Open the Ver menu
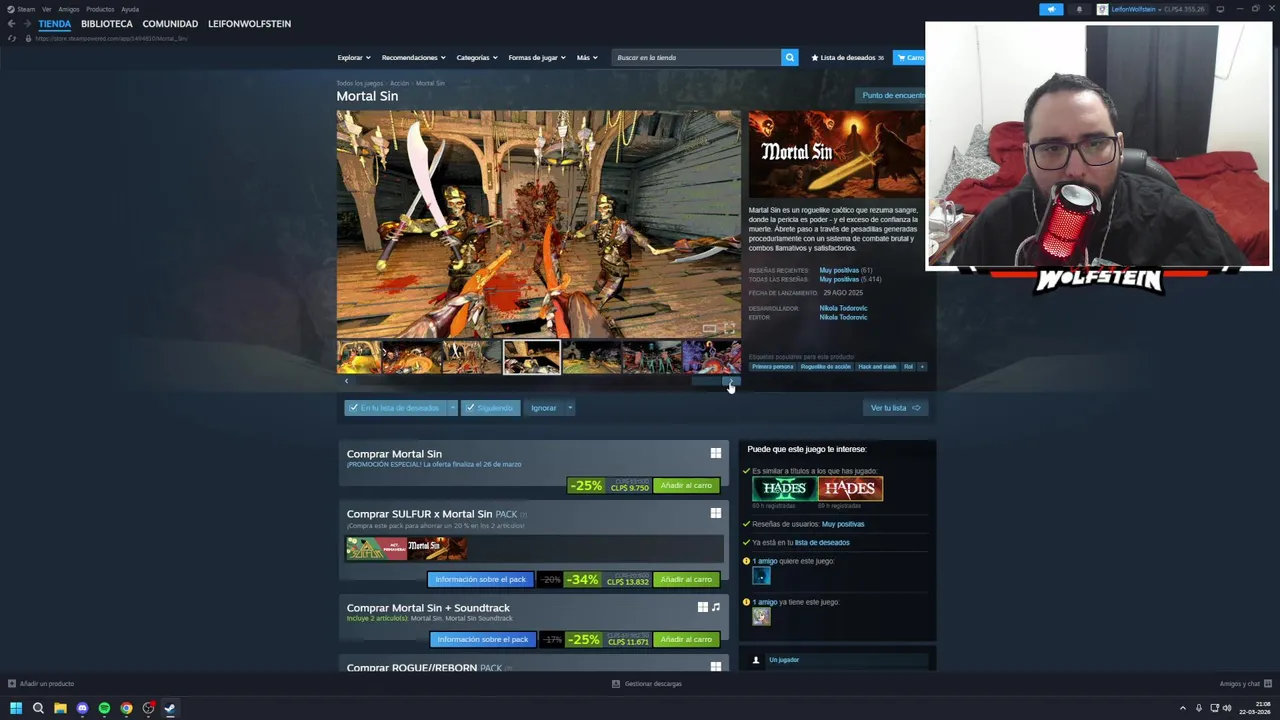This screenshot has height=720, width=1280. (46, 9)
